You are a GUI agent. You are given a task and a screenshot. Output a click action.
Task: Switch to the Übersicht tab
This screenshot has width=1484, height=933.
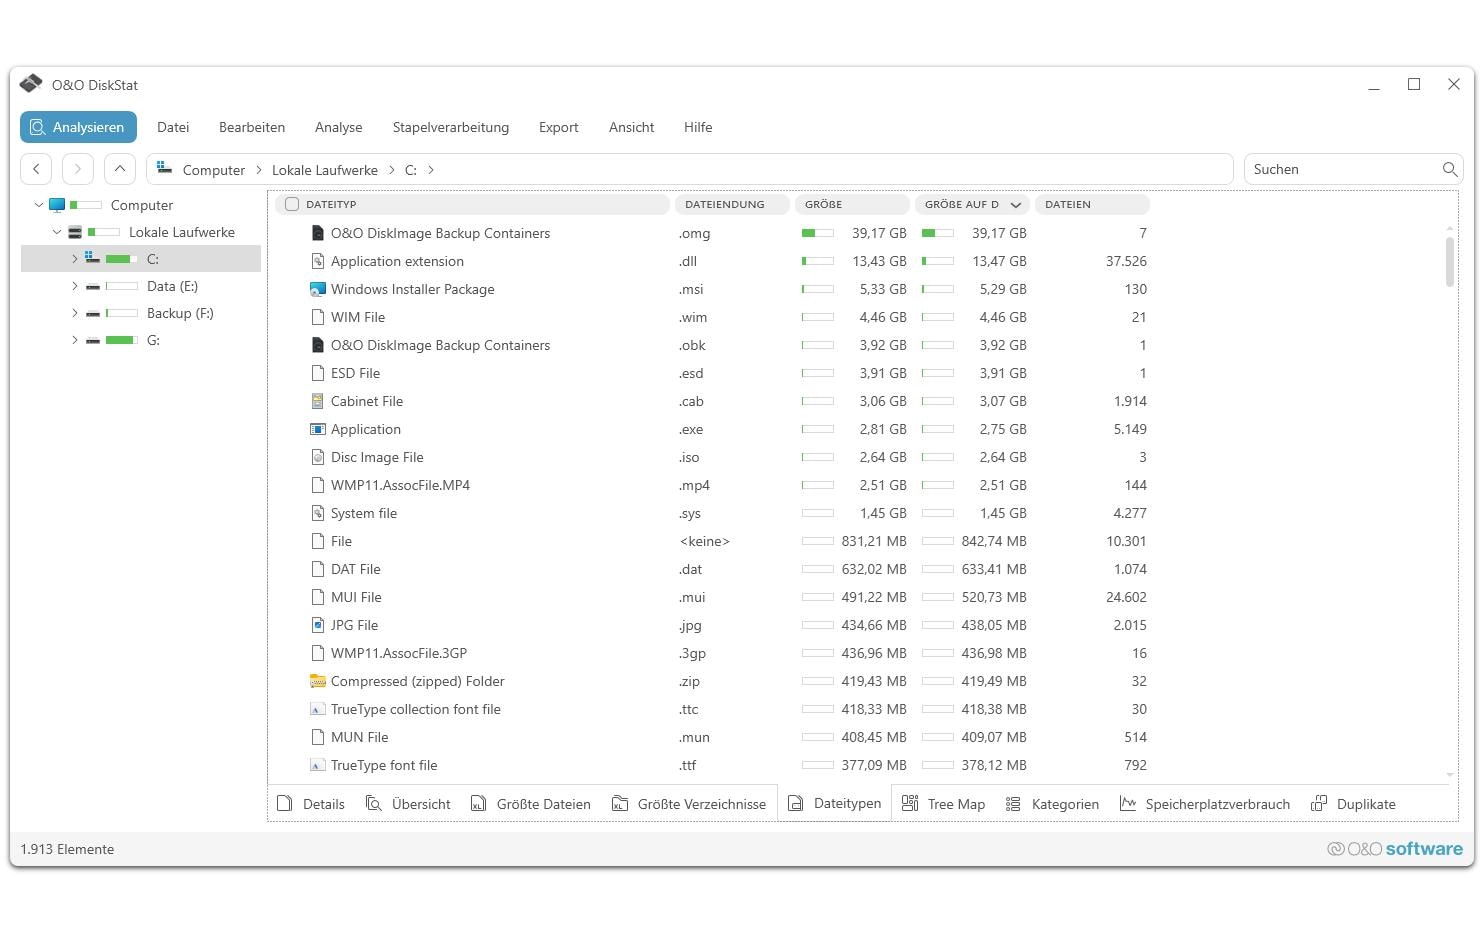408,804
